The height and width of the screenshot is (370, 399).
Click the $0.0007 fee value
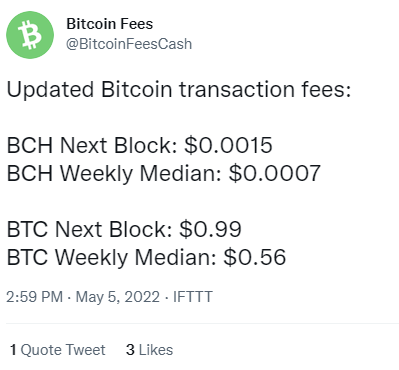(275, 174)
